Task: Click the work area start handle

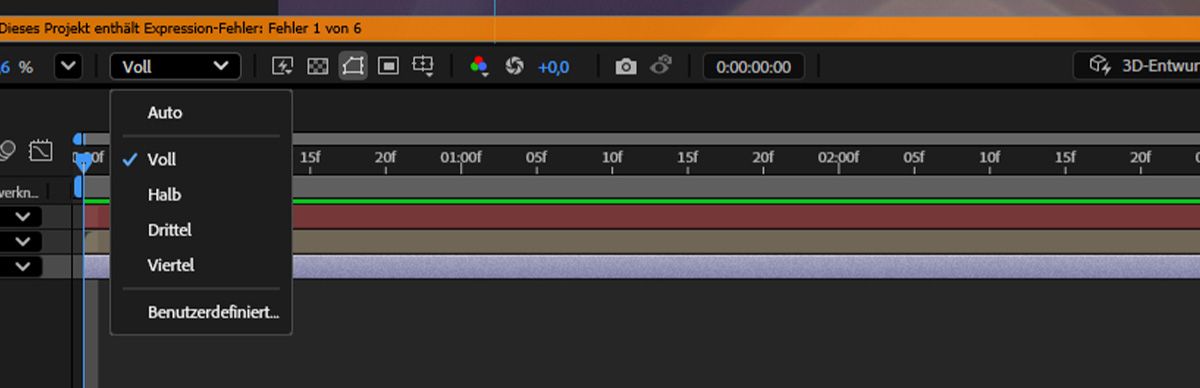Action: 79,187
